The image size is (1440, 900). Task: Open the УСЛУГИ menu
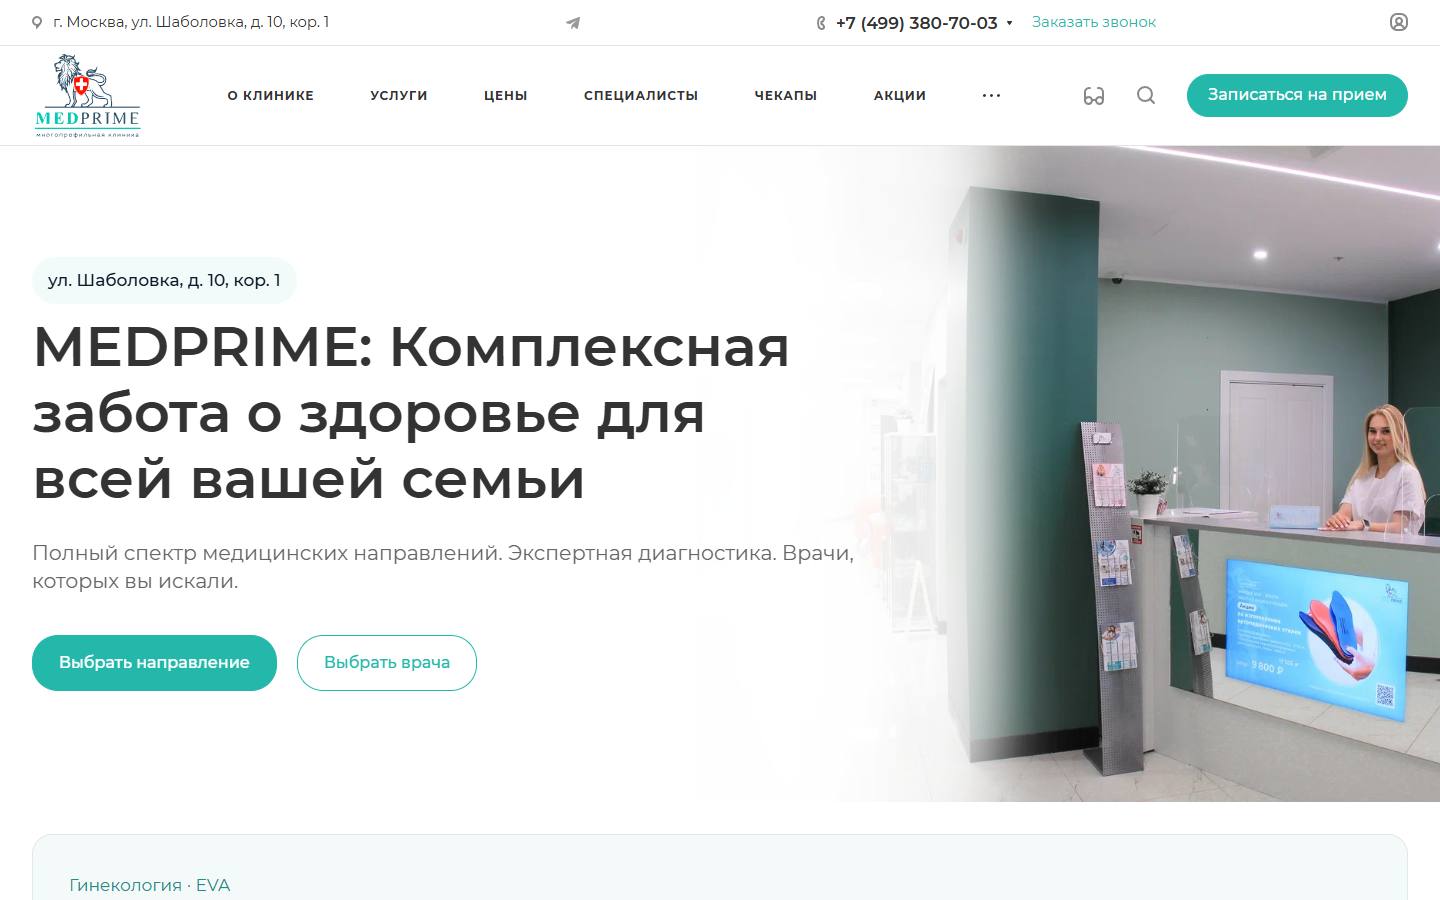[399, 95]
